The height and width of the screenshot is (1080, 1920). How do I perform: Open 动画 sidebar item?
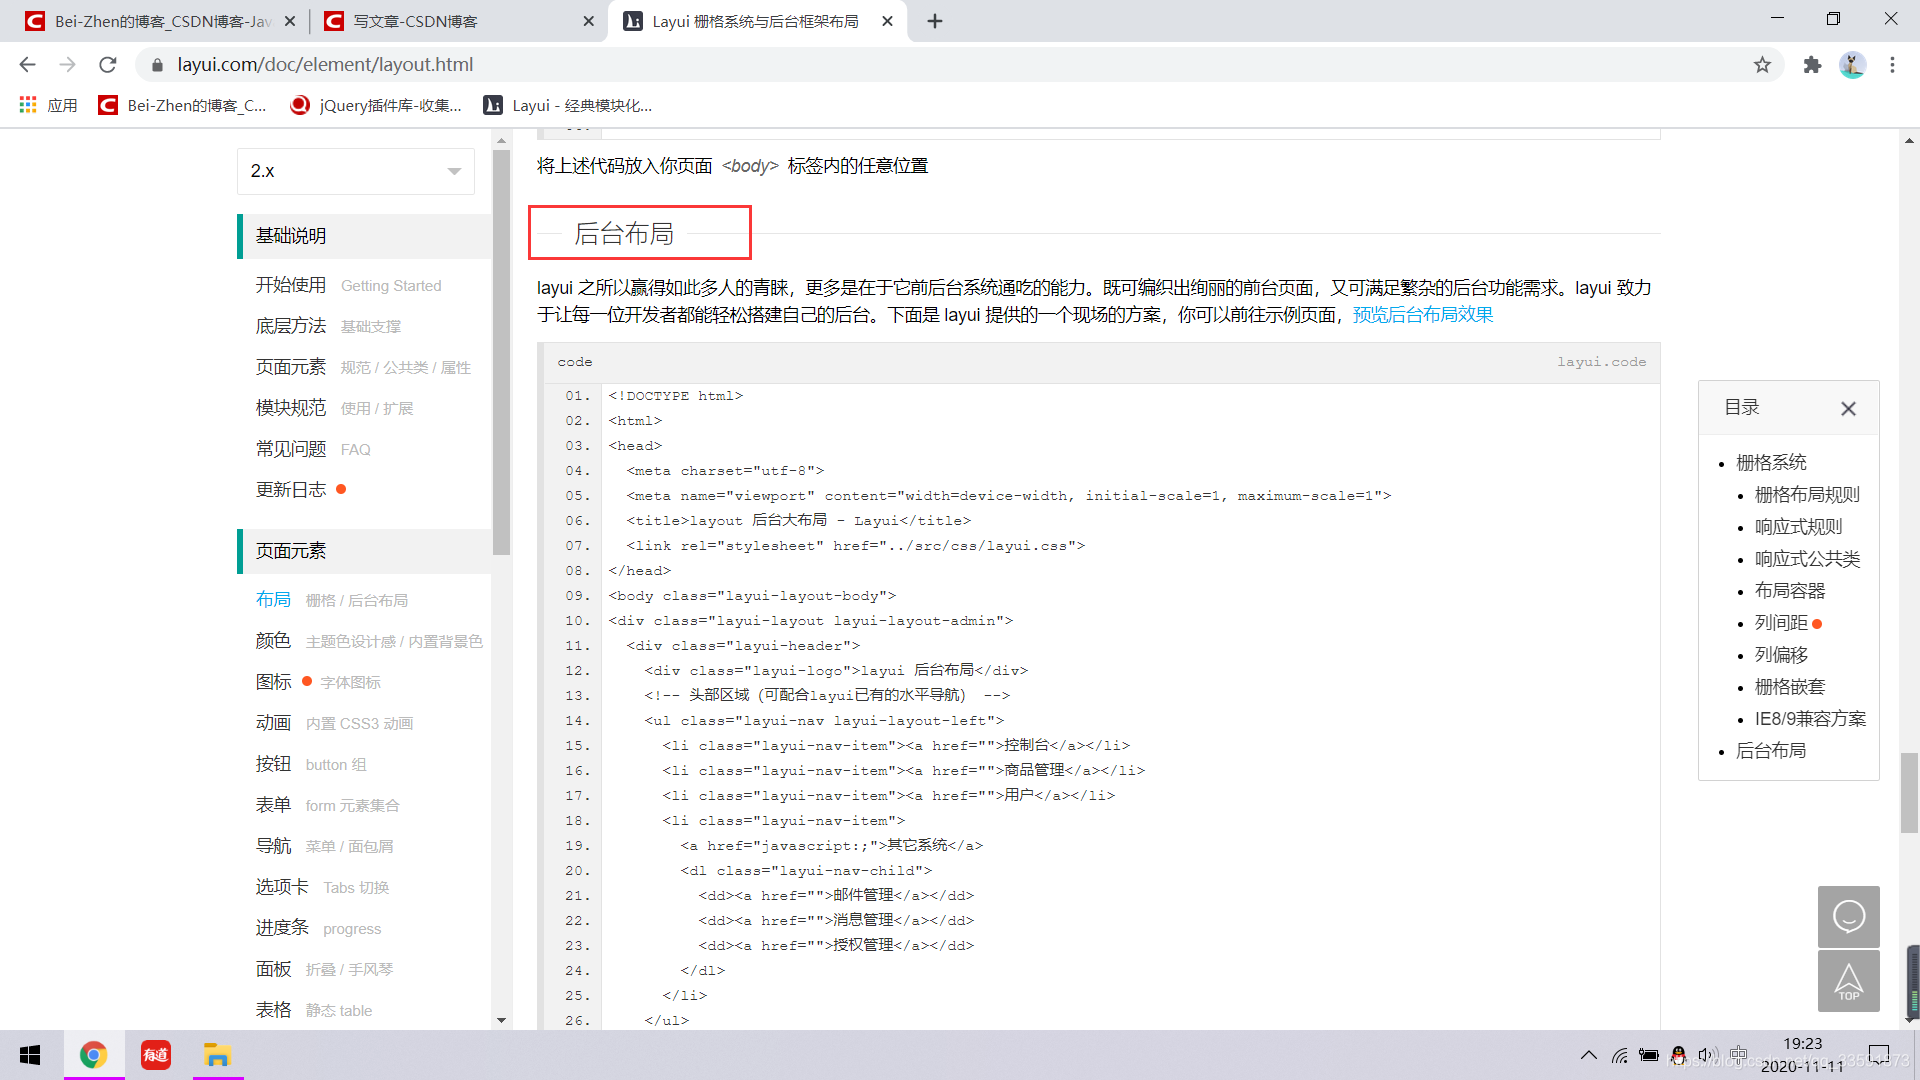point(334,723)
